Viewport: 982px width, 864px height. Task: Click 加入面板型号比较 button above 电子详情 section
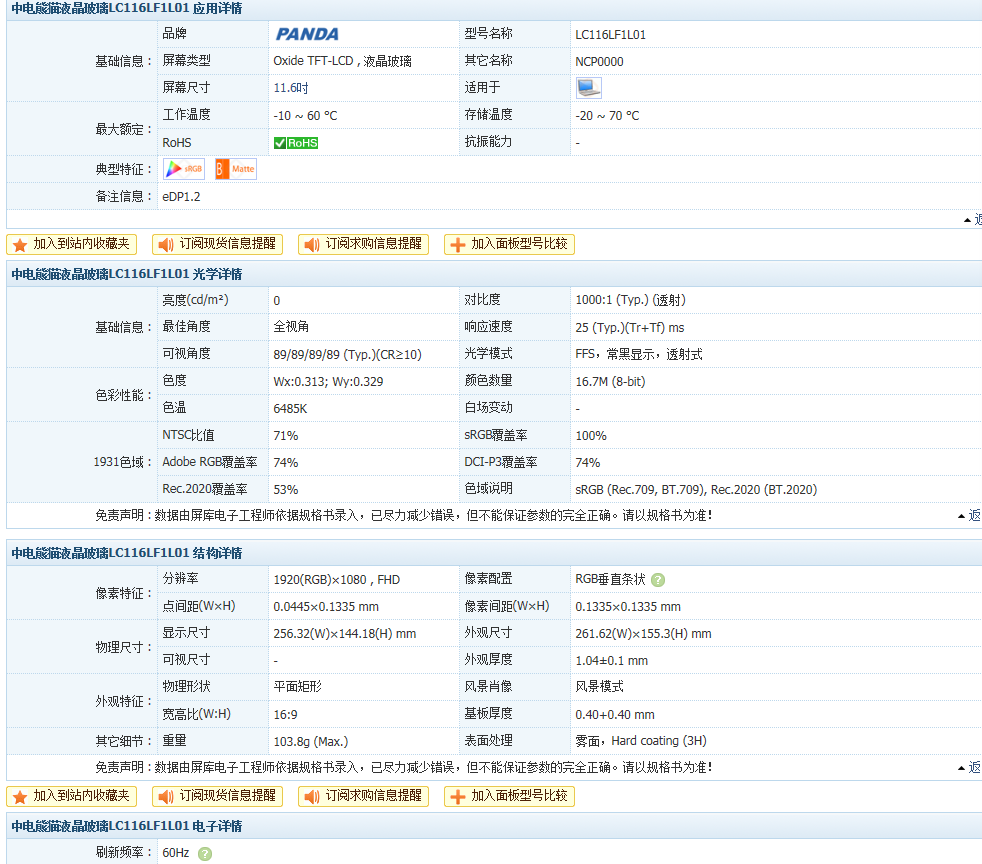click(509, 796)
